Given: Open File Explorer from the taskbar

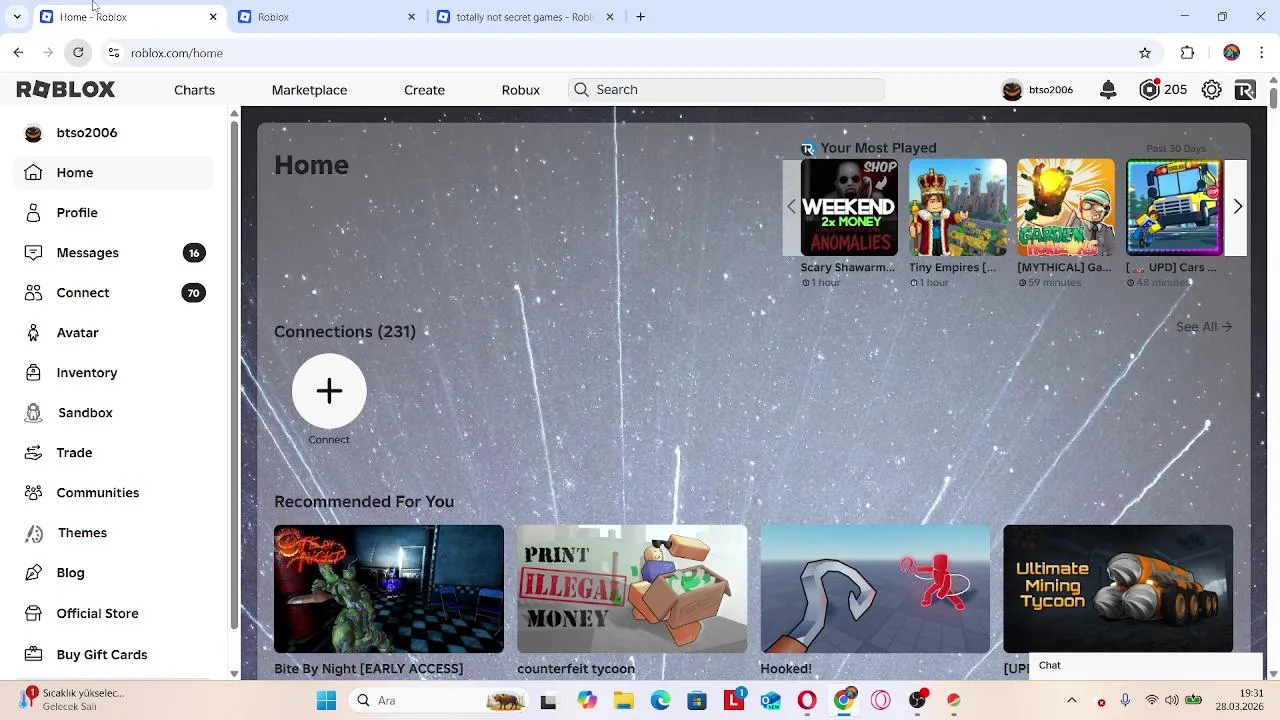Looking at the screenshot, I should pyautogui.click(x=624, y=701).
